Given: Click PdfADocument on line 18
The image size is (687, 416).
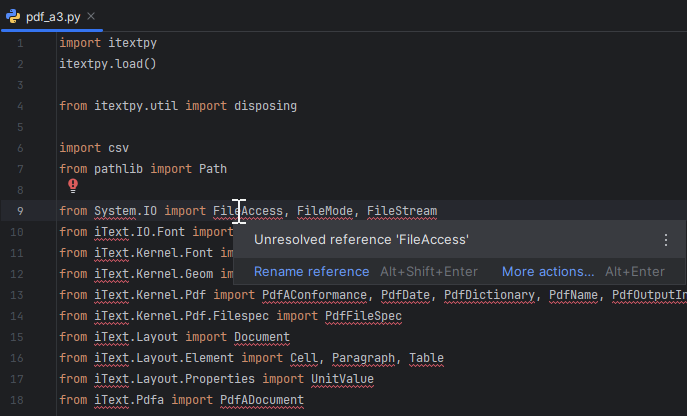Looking at the screenshot, I should click(x=261, y=400).
